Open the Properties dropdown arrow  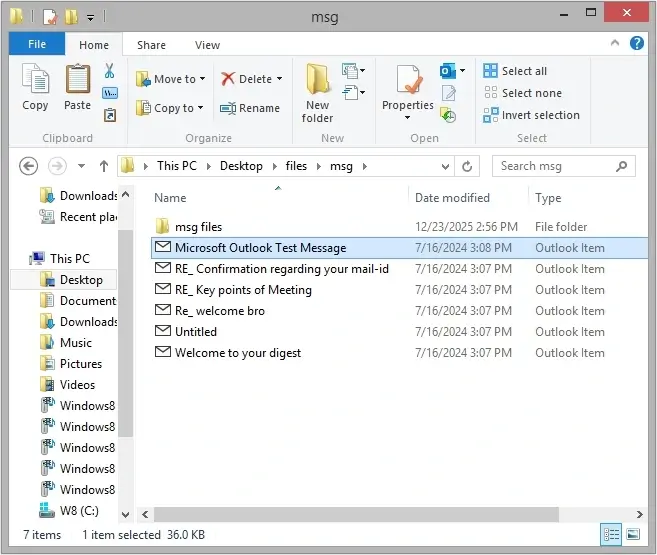point(407,118)
